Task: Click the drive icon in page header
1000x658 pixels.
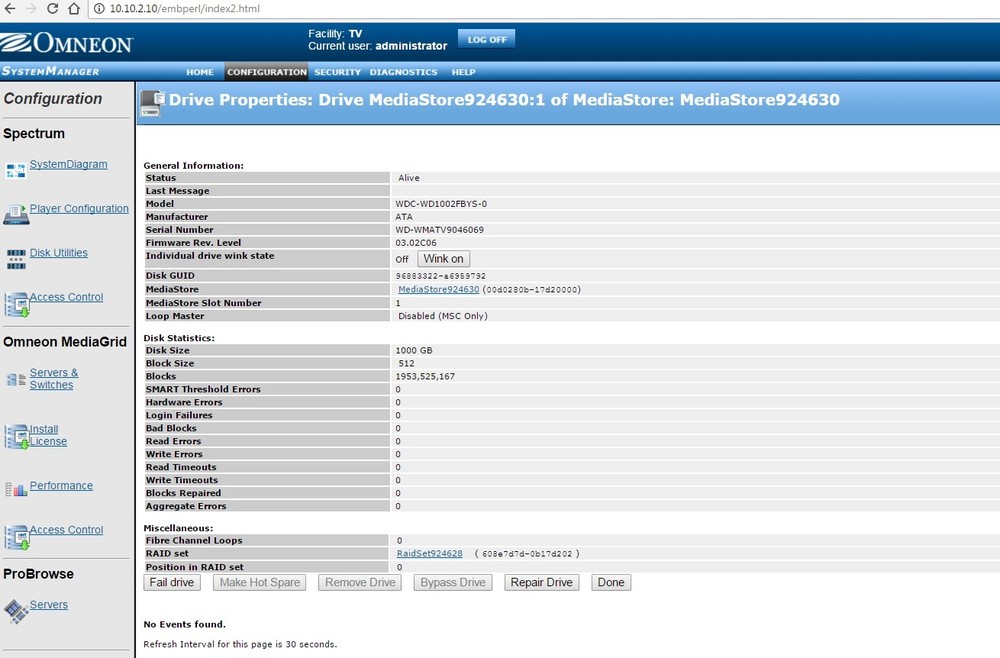Action: 152,103
